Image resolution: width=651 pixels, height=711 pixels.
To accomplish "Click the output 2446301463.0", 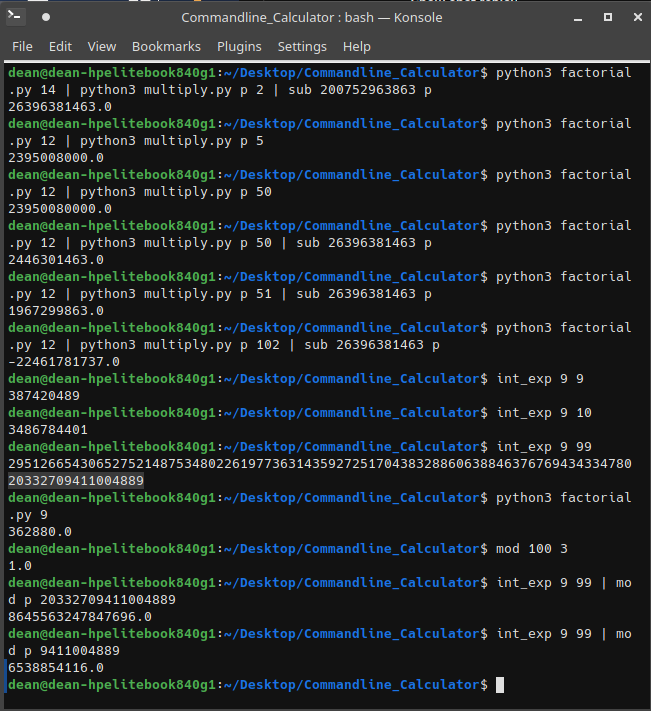I will coord(56,260).
